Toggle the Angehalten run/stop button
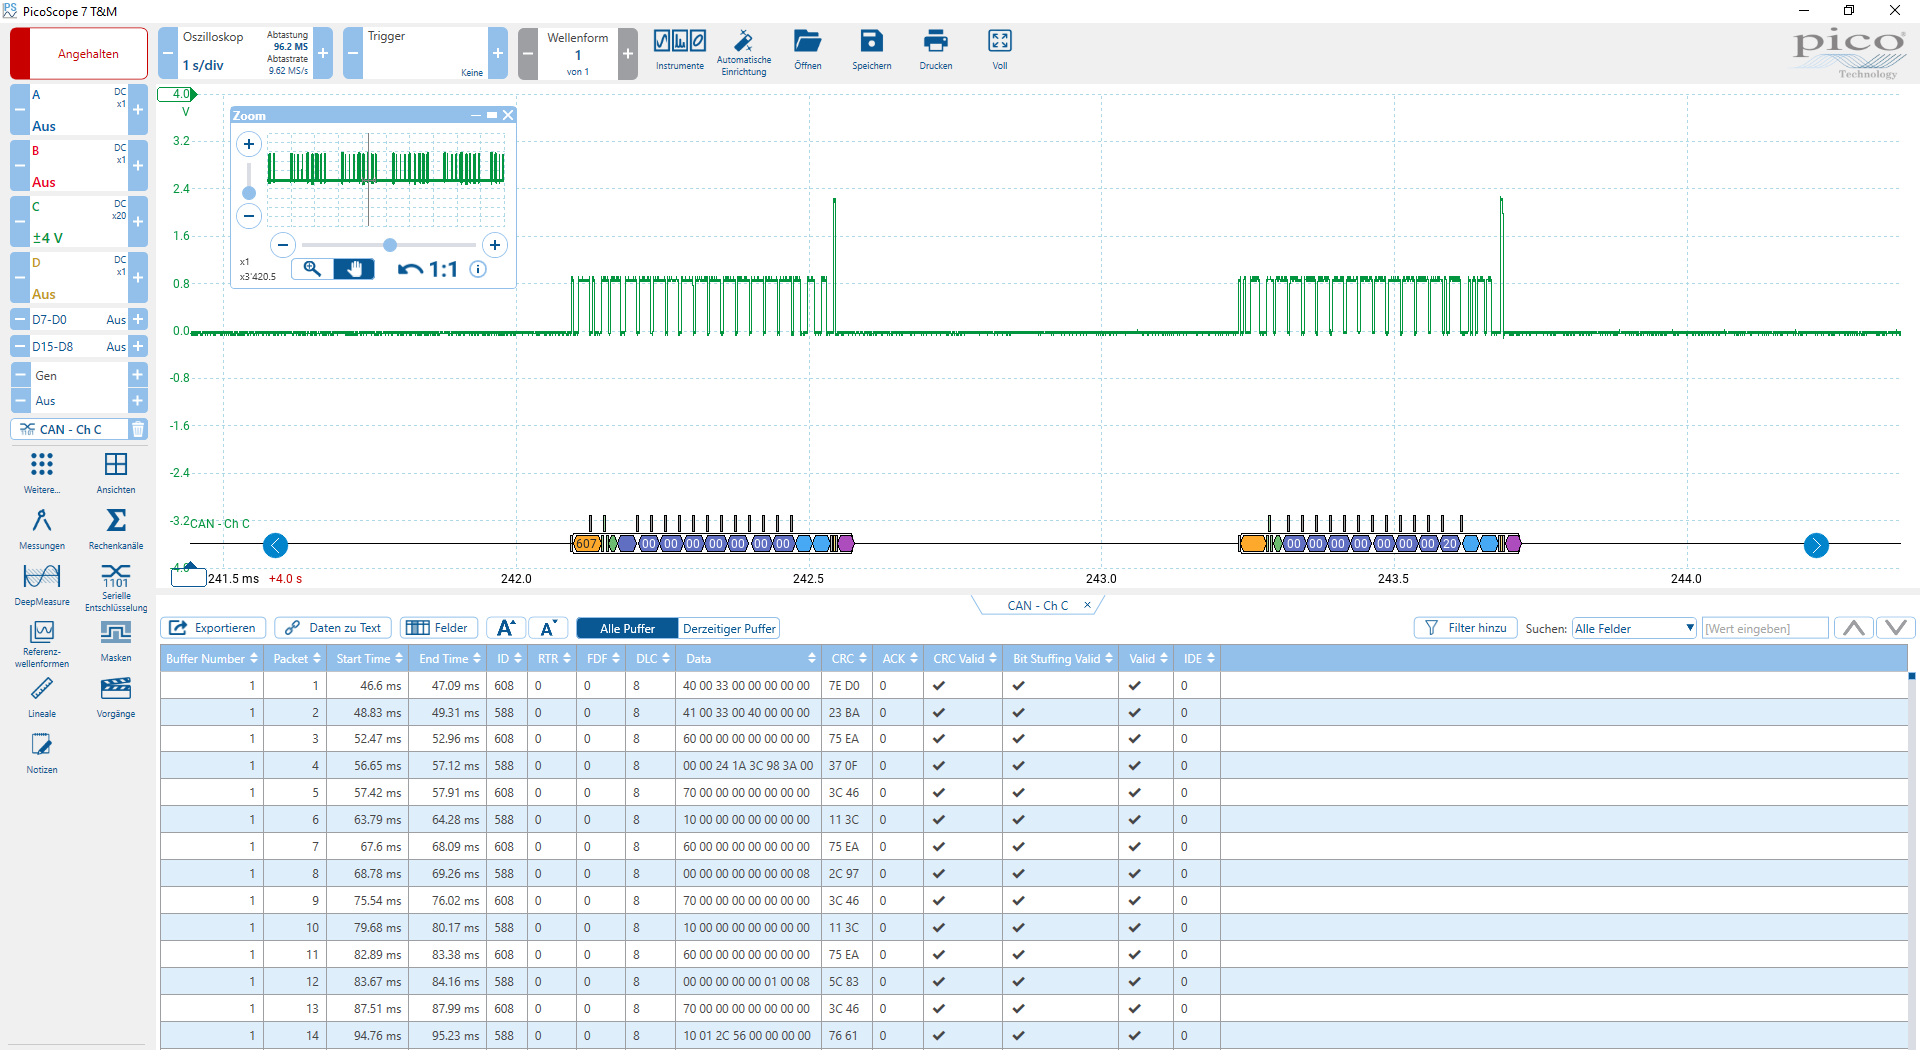Image resolution: width=1920 pixels, height=1050 pixels. pyautogui.click(x=79, y=54)
